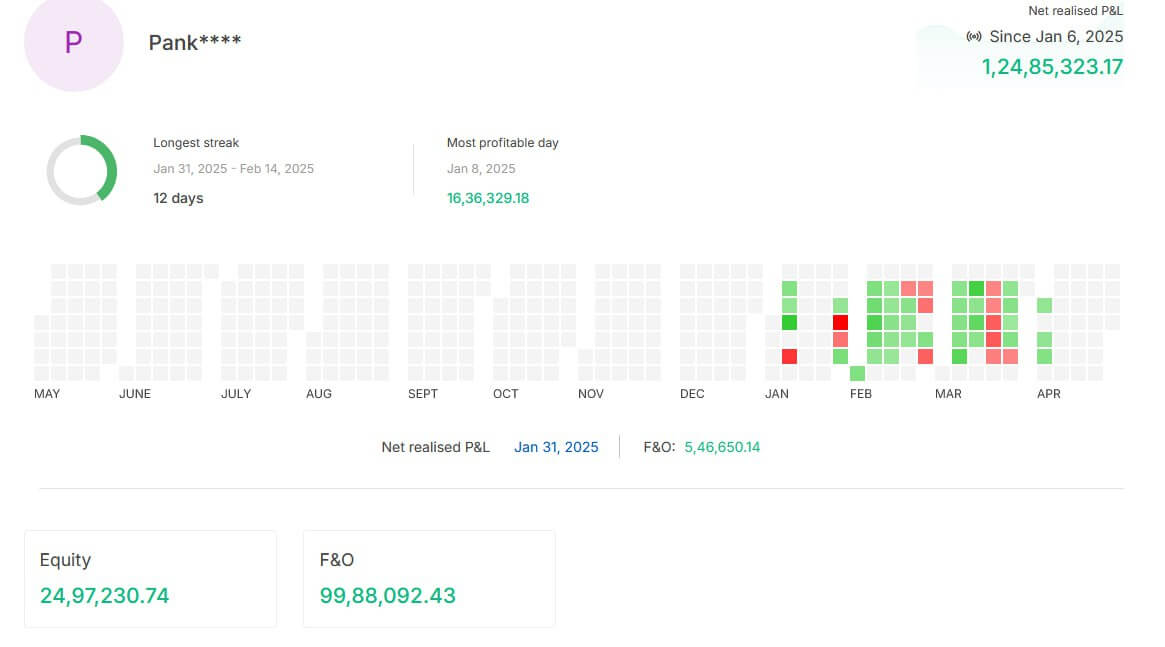The image size is (1165, 647).
Task: Click the OCT month label
Action: tap(505, 394)
